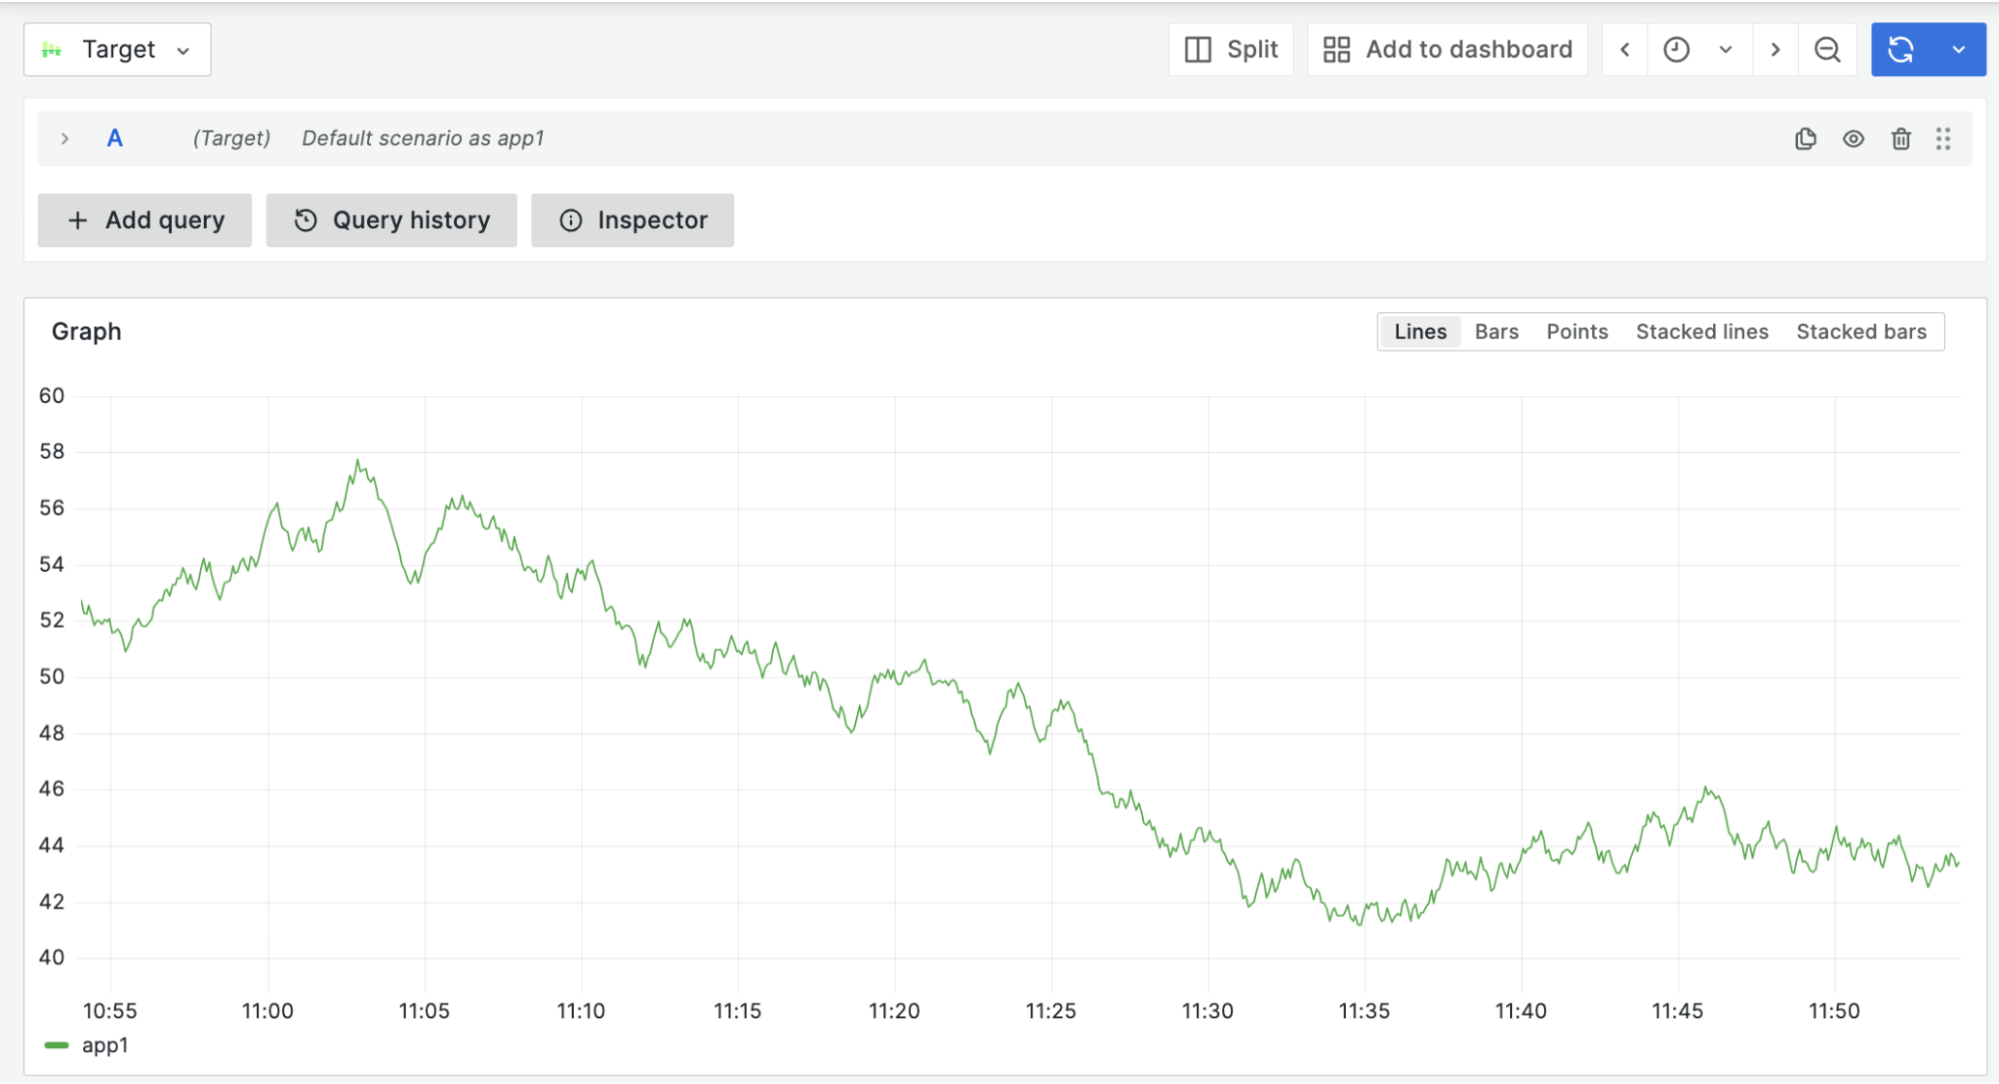
Task: Delete query A with the trash icon
Action: 1901,138
